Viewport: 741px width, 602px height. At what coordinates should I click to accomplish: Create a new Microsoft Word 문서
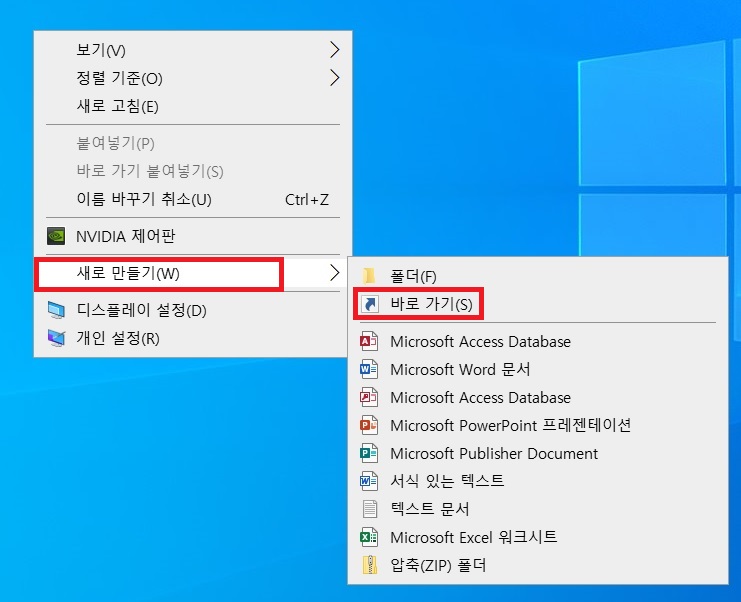538,369
